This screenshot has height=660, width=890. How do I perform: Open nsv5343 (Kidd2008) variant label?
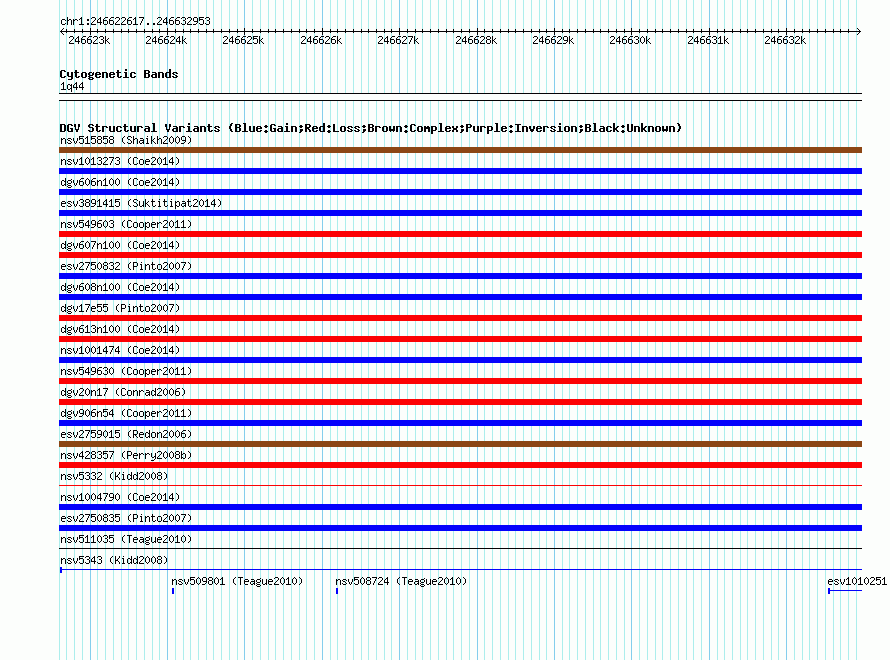[114, 560]
